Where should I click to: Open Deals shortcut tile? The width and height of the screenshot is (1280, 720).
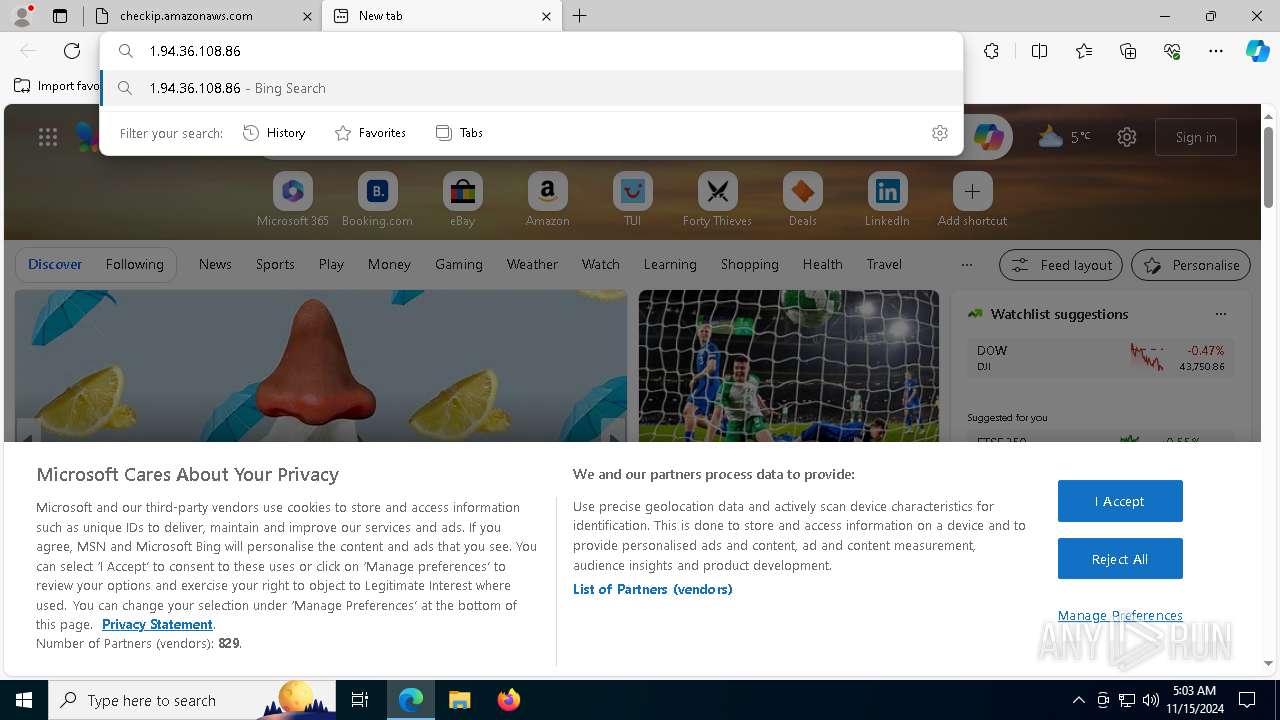coord(802,200)
